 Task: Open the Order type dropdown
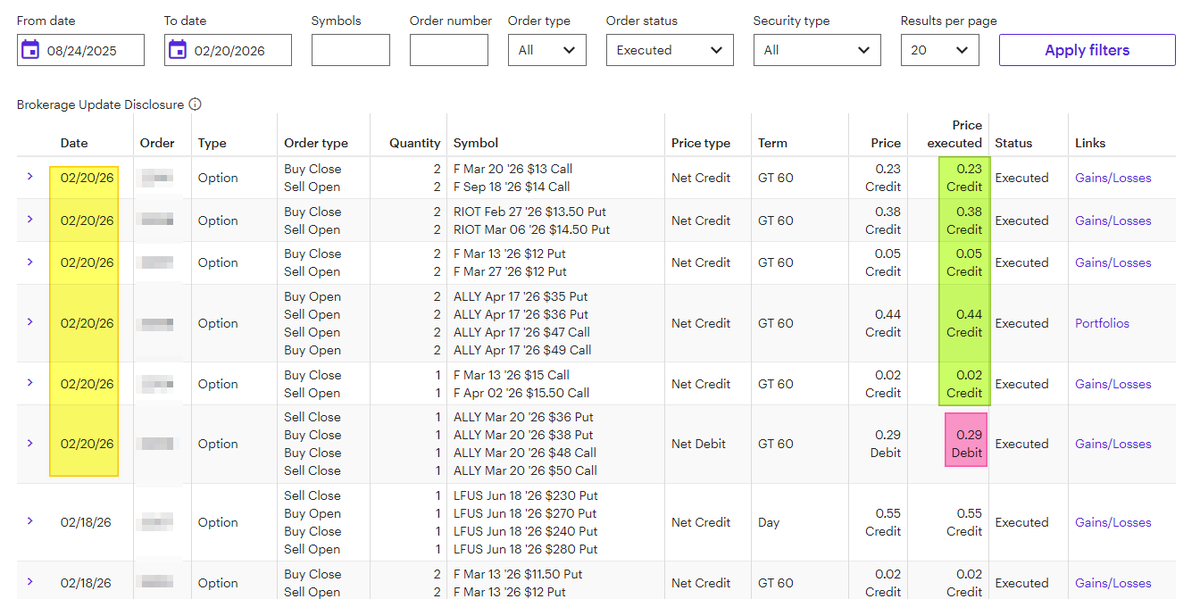tap(547, 50)
